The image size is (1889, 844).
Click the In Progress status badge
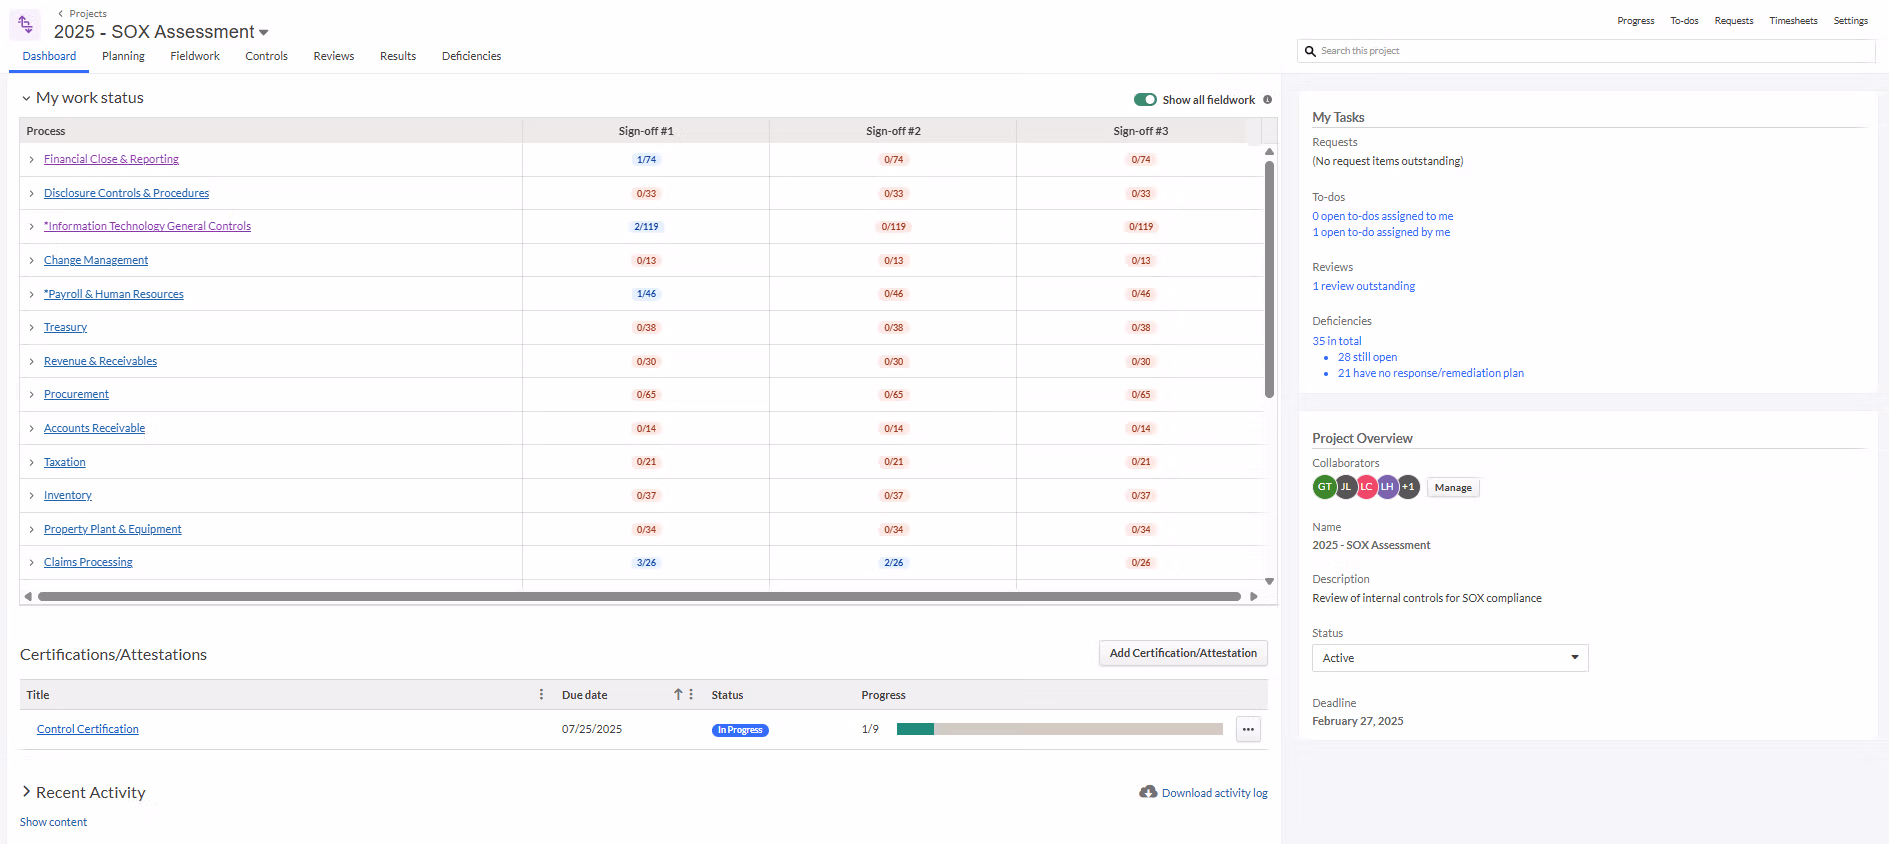[x=740, y=730]
